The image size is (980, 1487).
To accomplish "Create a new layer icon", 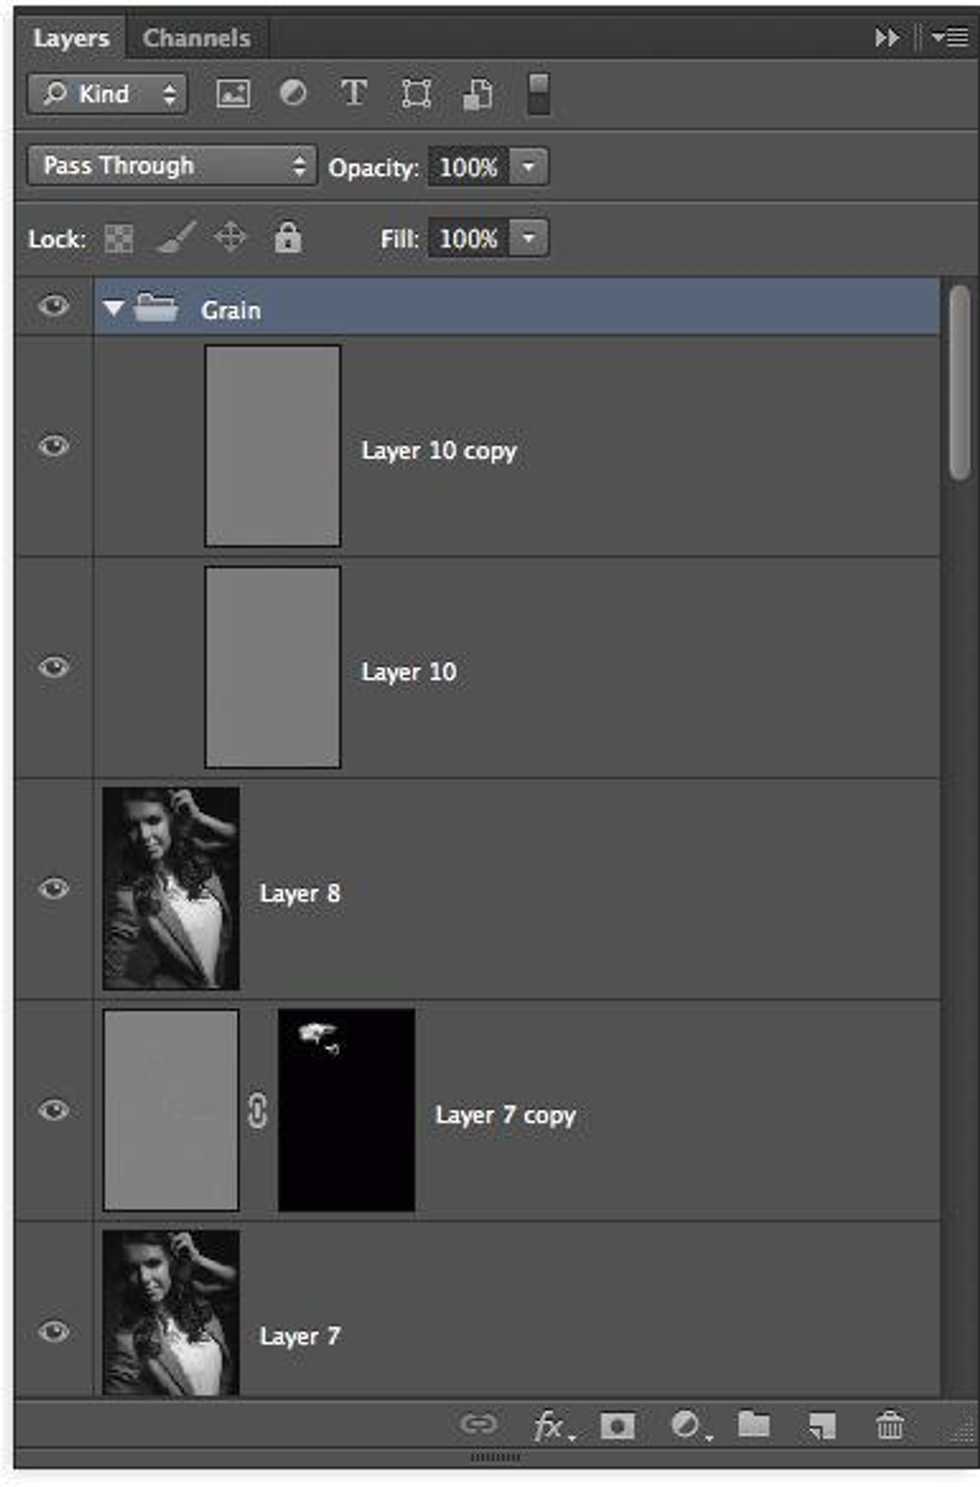I will [x=821, y=1425].
